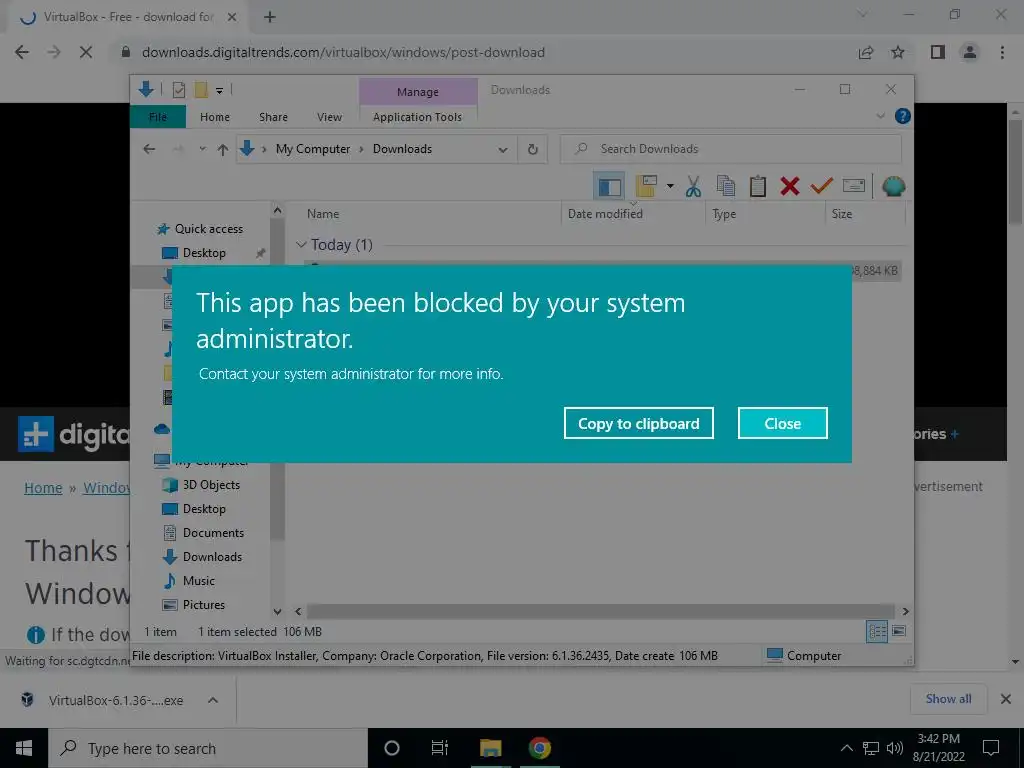1024x768 pixels.
Task: Open the Customize Quick Access Toolbar dropdown
Action: pyautogui.click(x=219, y=90)
